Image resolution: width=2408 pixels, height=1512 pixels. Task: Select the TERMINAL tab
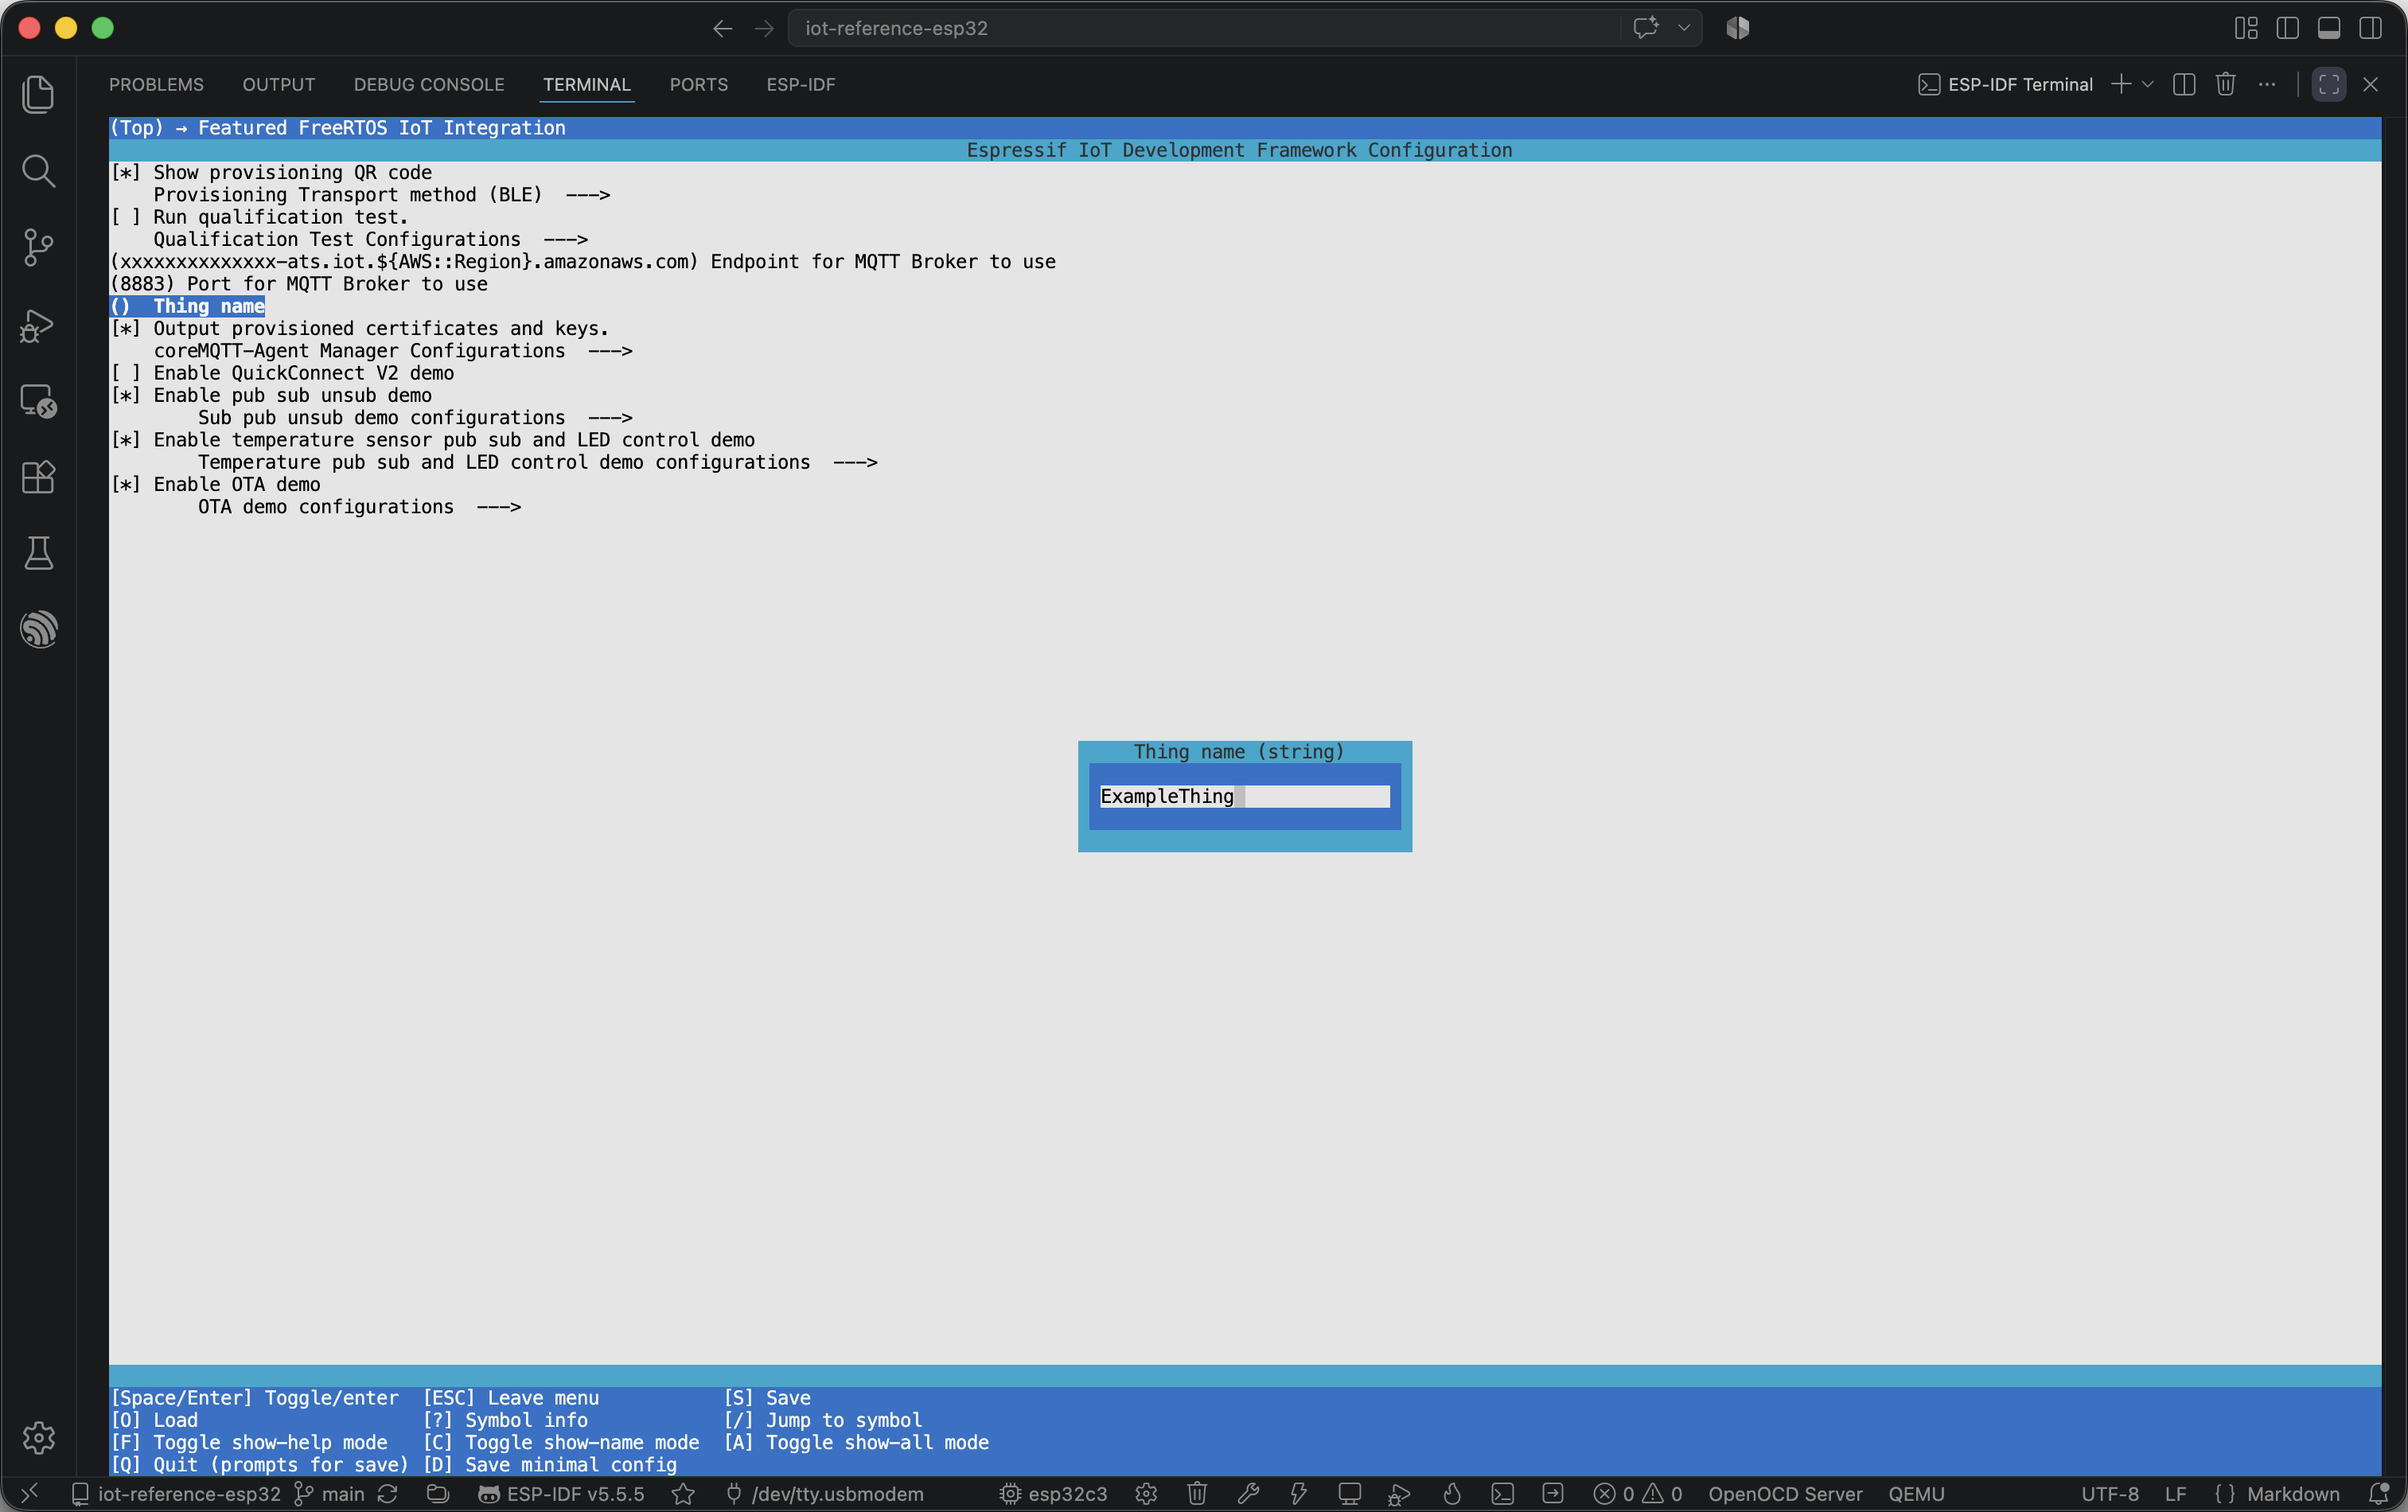coord(587,84)
